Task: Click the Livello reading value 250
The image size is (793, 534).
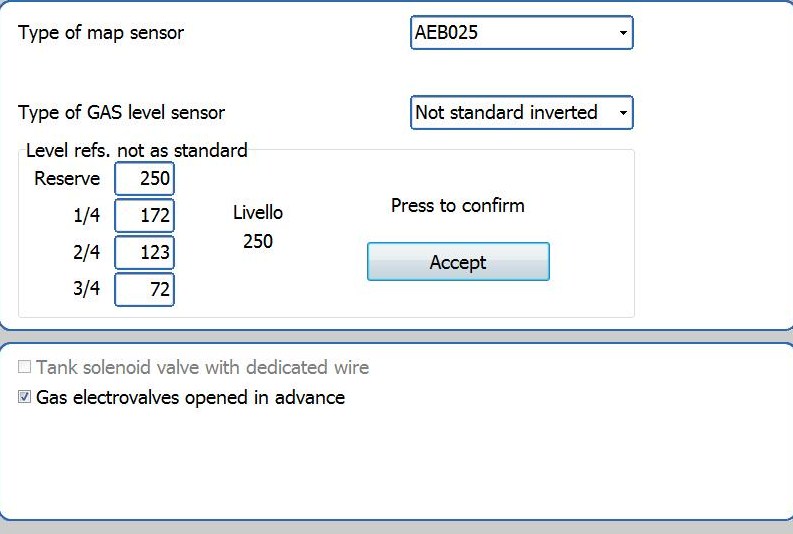Action: coord(258,241)
